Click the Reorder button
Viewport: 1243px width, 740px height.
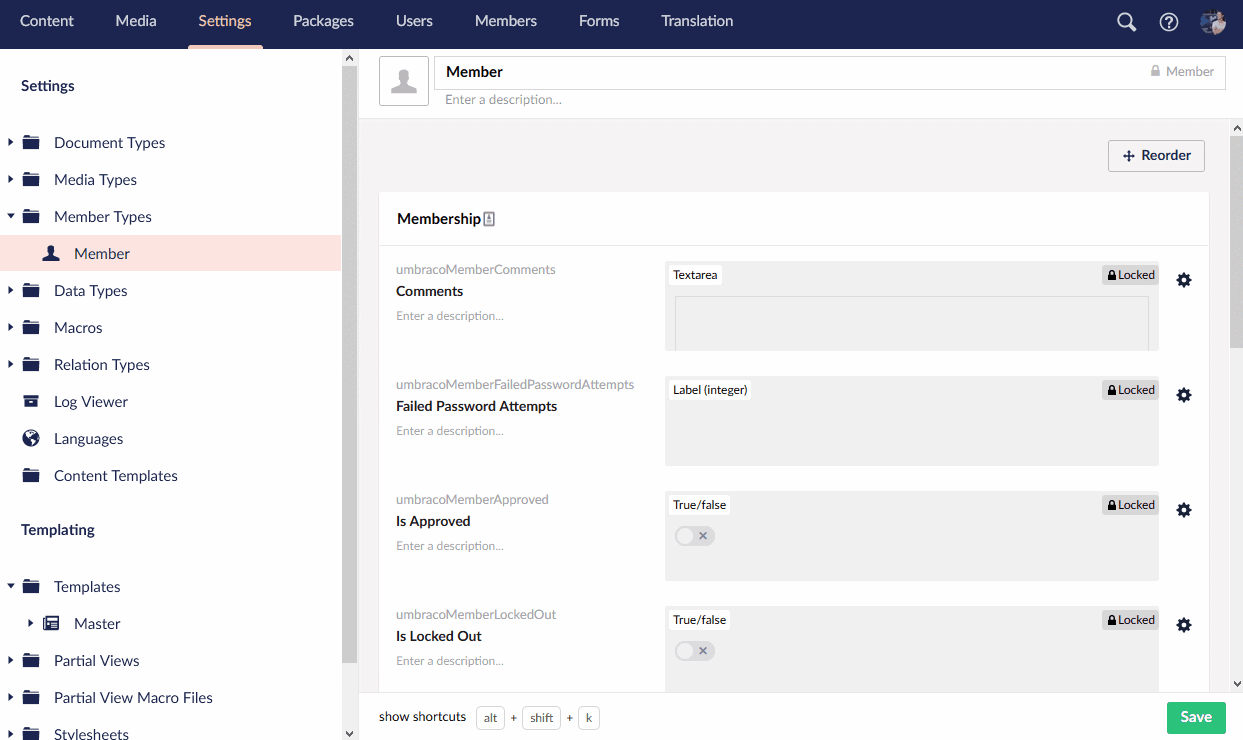1156,156
